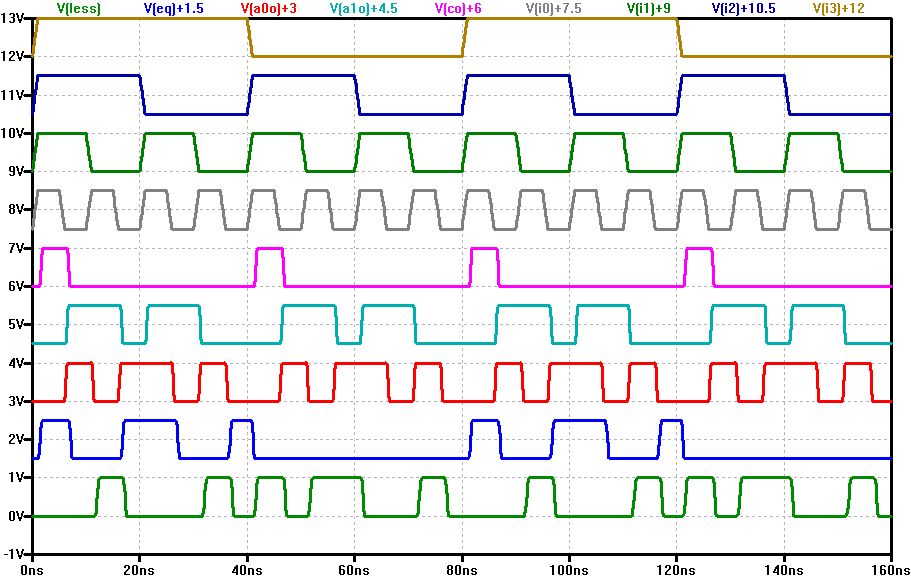This screenshot has height=580, width=911.
Task: Click the 160ns time axis label
Action: pos(889,569)
